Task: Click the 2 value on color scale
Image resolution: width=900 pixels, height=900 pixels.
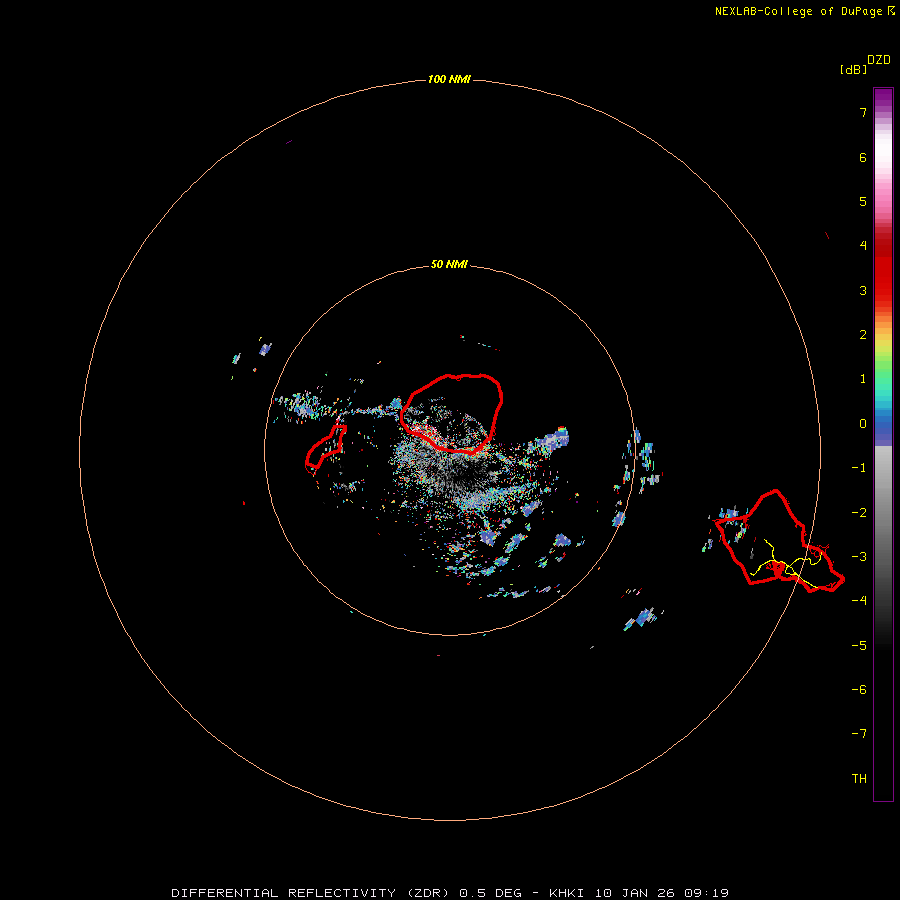Action: tap(863, 335)
